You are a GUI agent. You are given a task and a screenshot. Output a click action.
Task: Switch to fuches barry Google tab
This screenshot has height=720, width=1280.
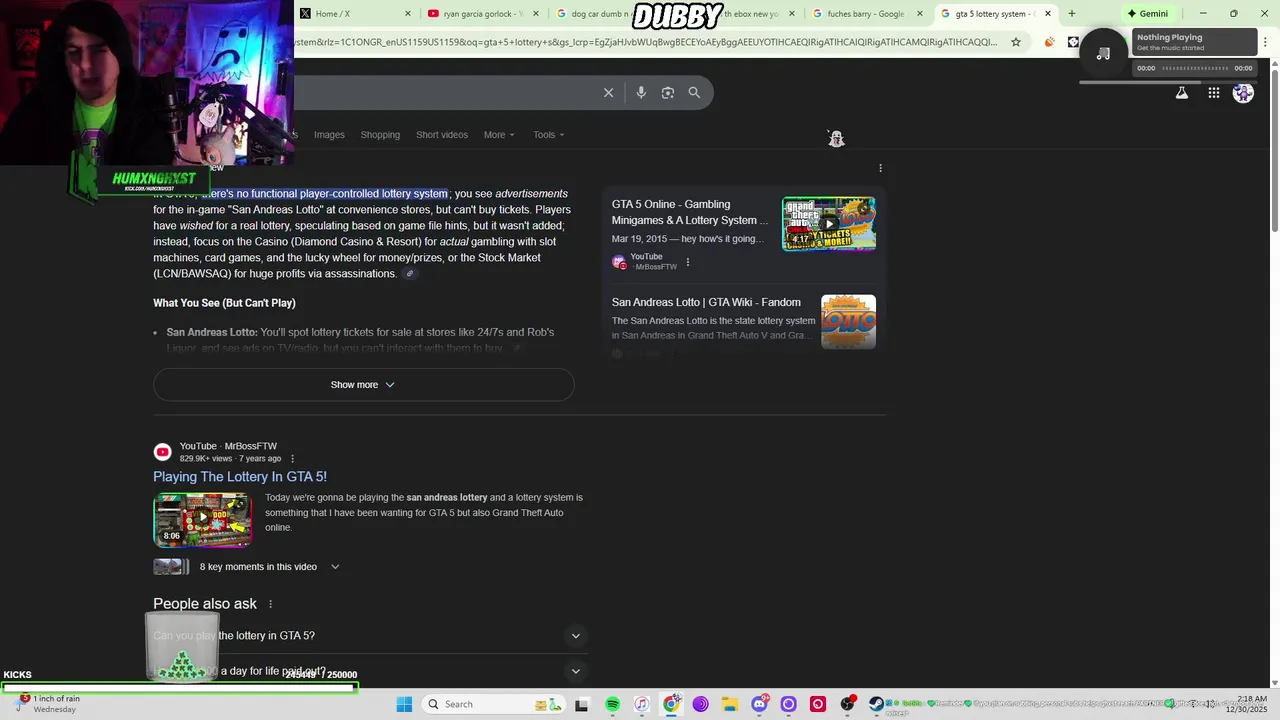click(867, 14)
